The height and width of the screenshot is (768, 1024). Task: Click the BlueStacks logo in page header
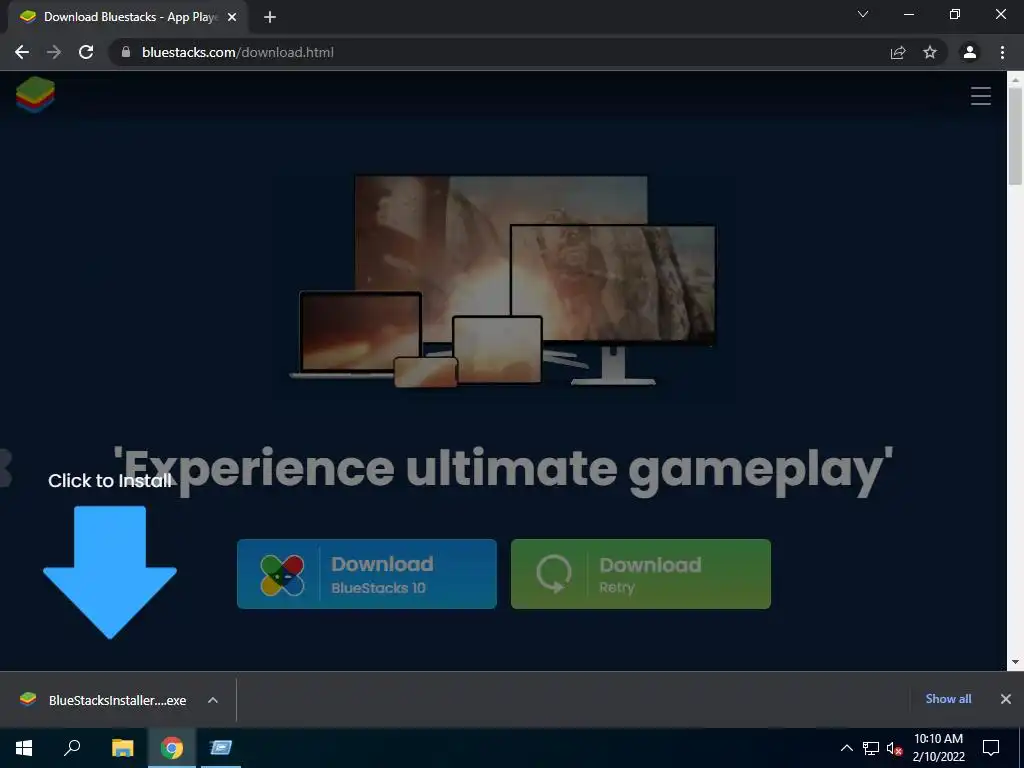pyautogui.click(x=35, y=94)
